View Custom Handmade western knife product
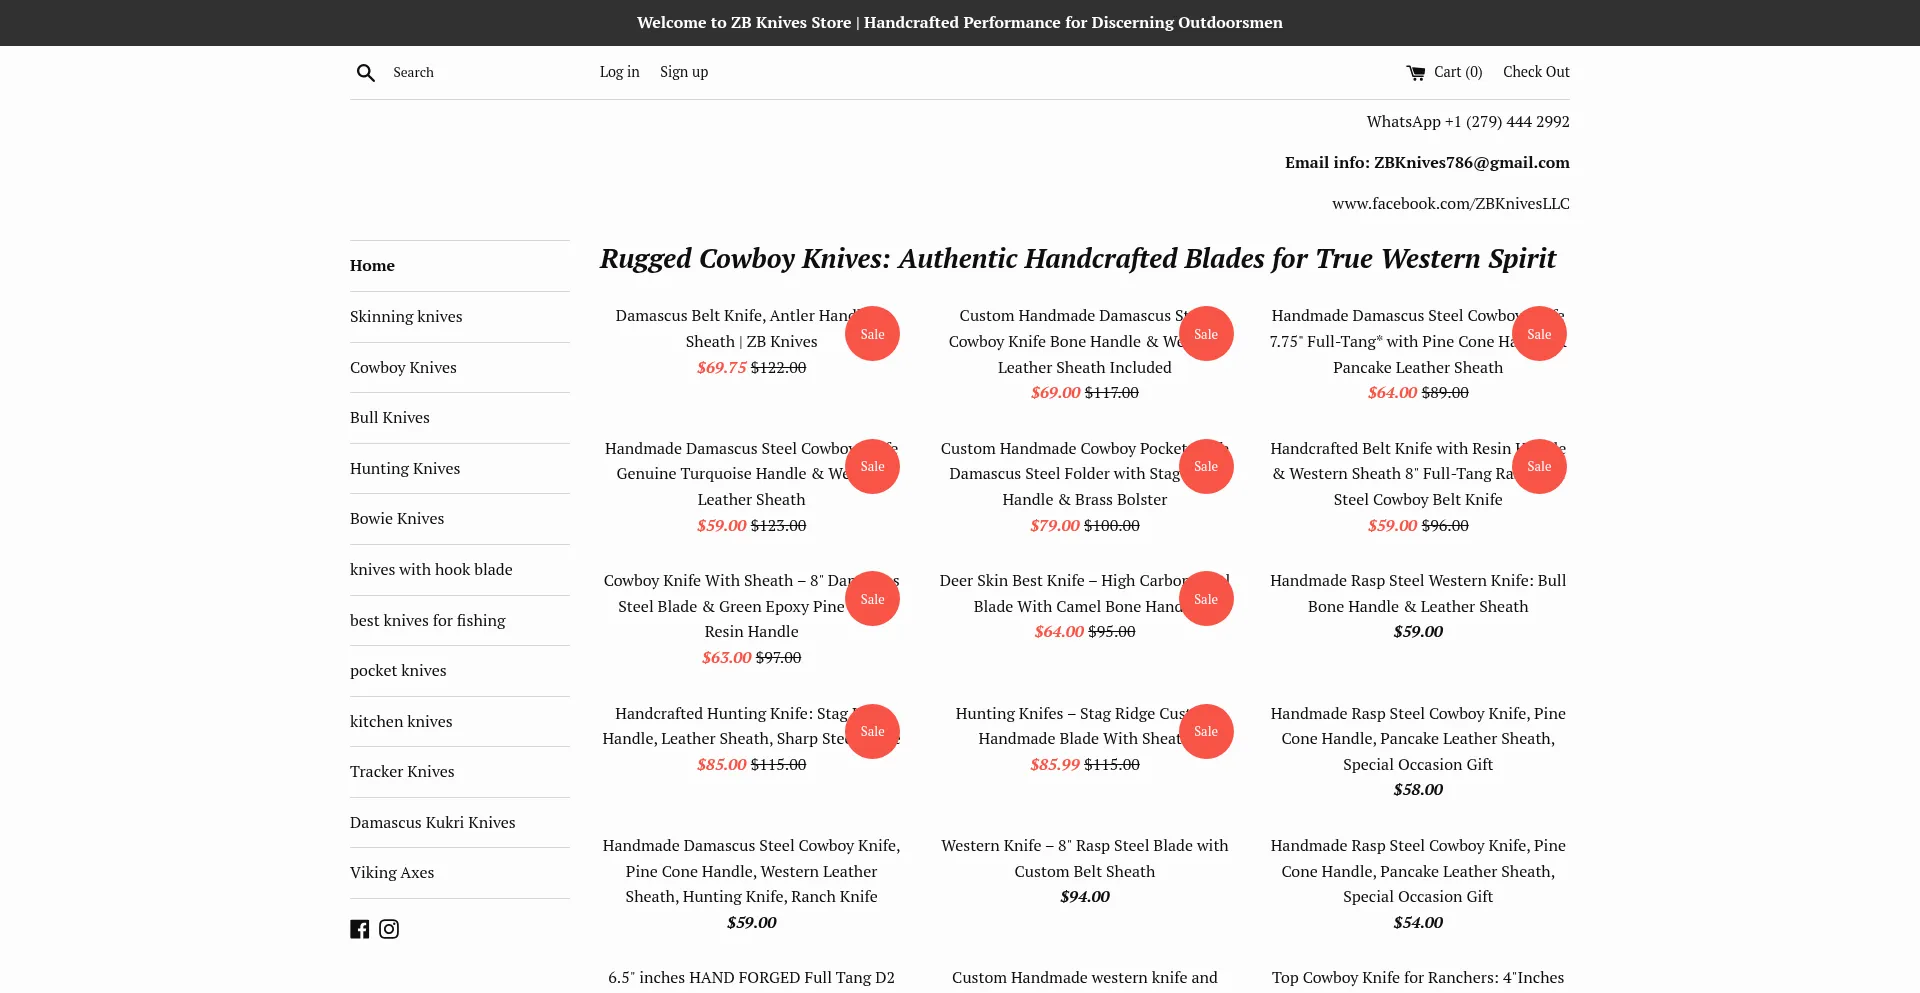 click(x=1084, y=978)
